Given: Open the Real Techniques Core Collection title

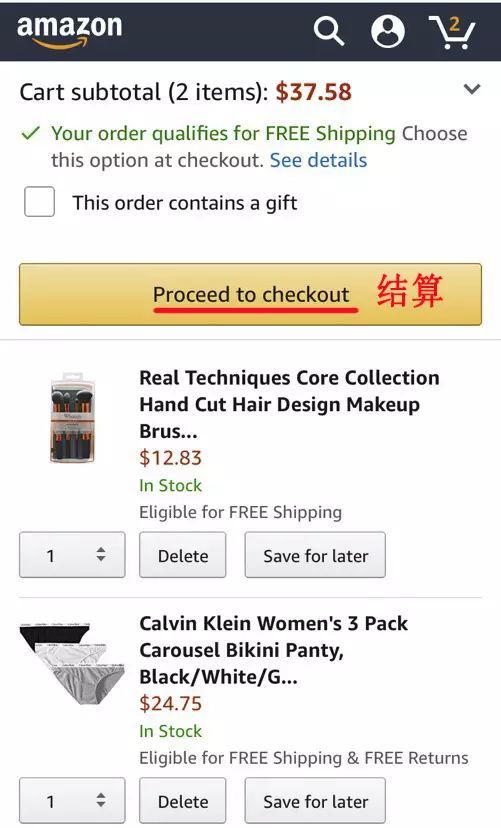Looking at the screenshot, I should [289, 404].
